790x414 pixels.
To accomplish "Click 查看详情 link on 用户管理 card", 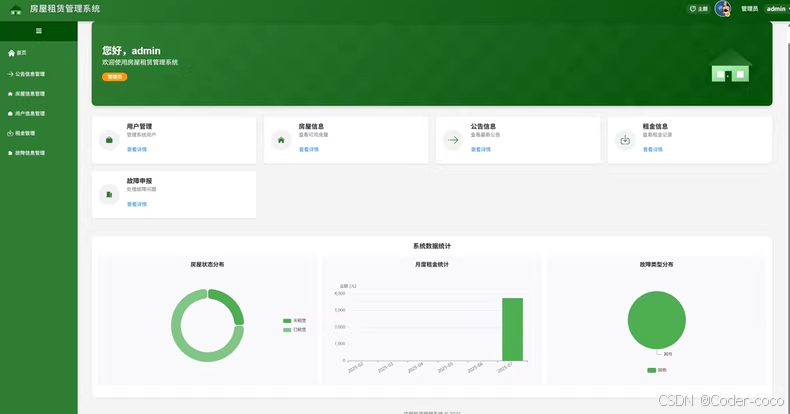I will tap(137, 150).
